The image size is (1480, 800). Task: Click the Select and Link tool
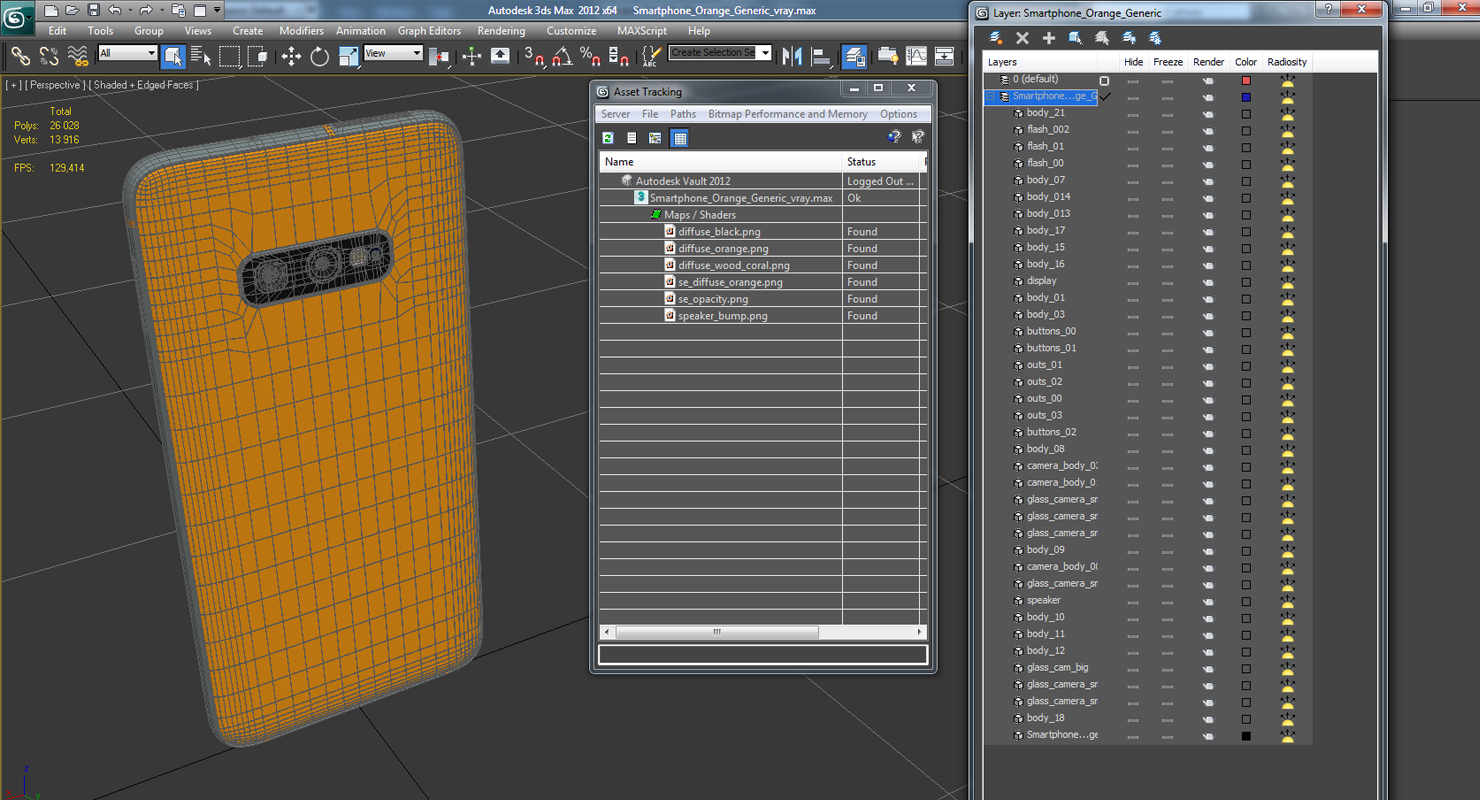(x=20, y=56)
